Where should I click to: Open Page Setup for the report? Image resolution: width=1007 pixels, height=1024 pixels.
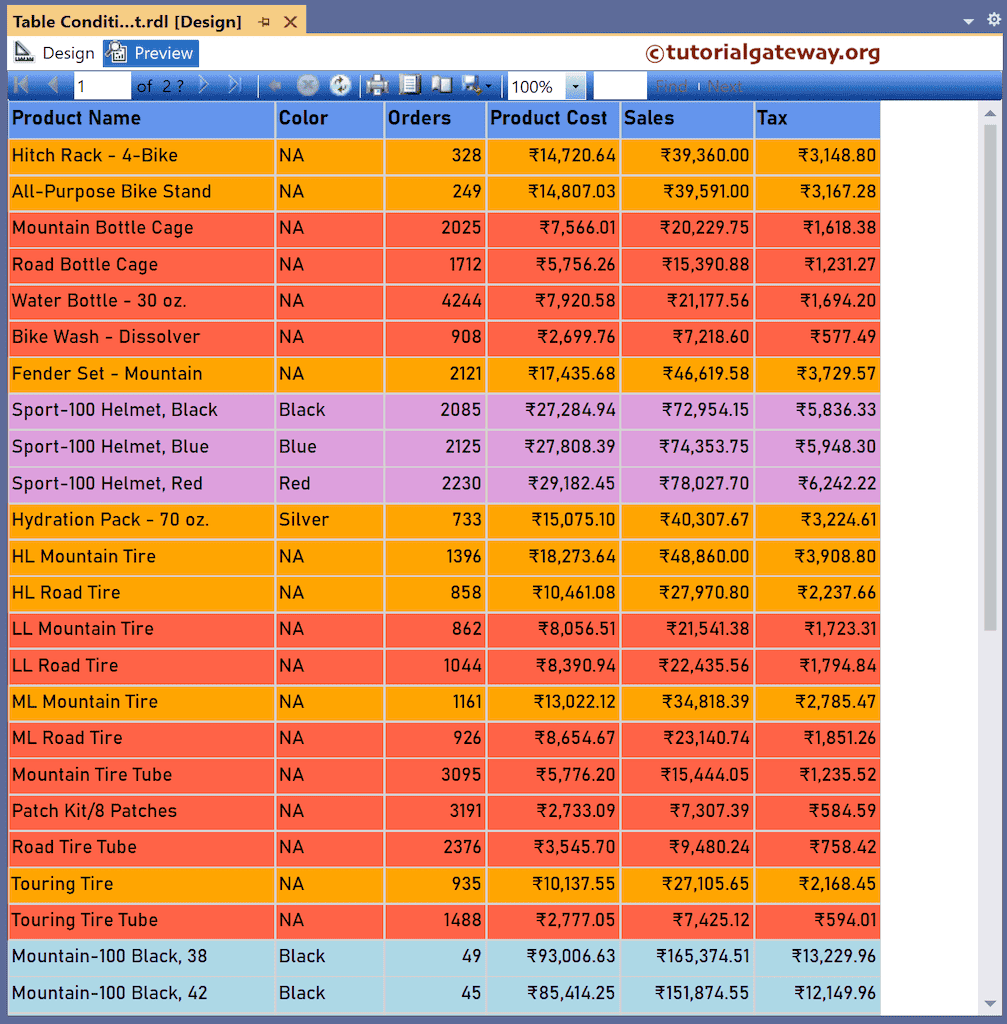pyautogui.click(x=441, y=86)
